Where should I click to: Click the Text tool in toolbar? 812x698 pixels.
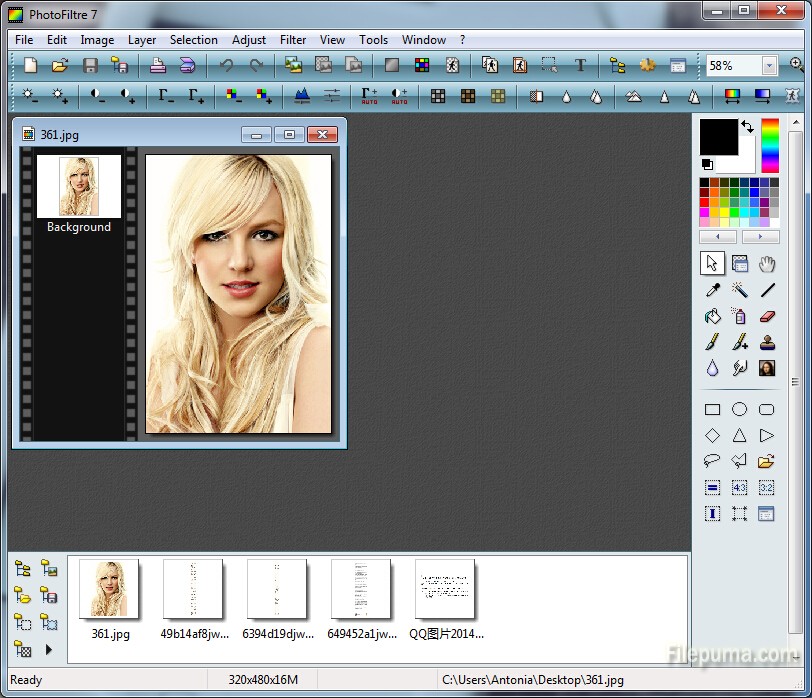(580, 65)
